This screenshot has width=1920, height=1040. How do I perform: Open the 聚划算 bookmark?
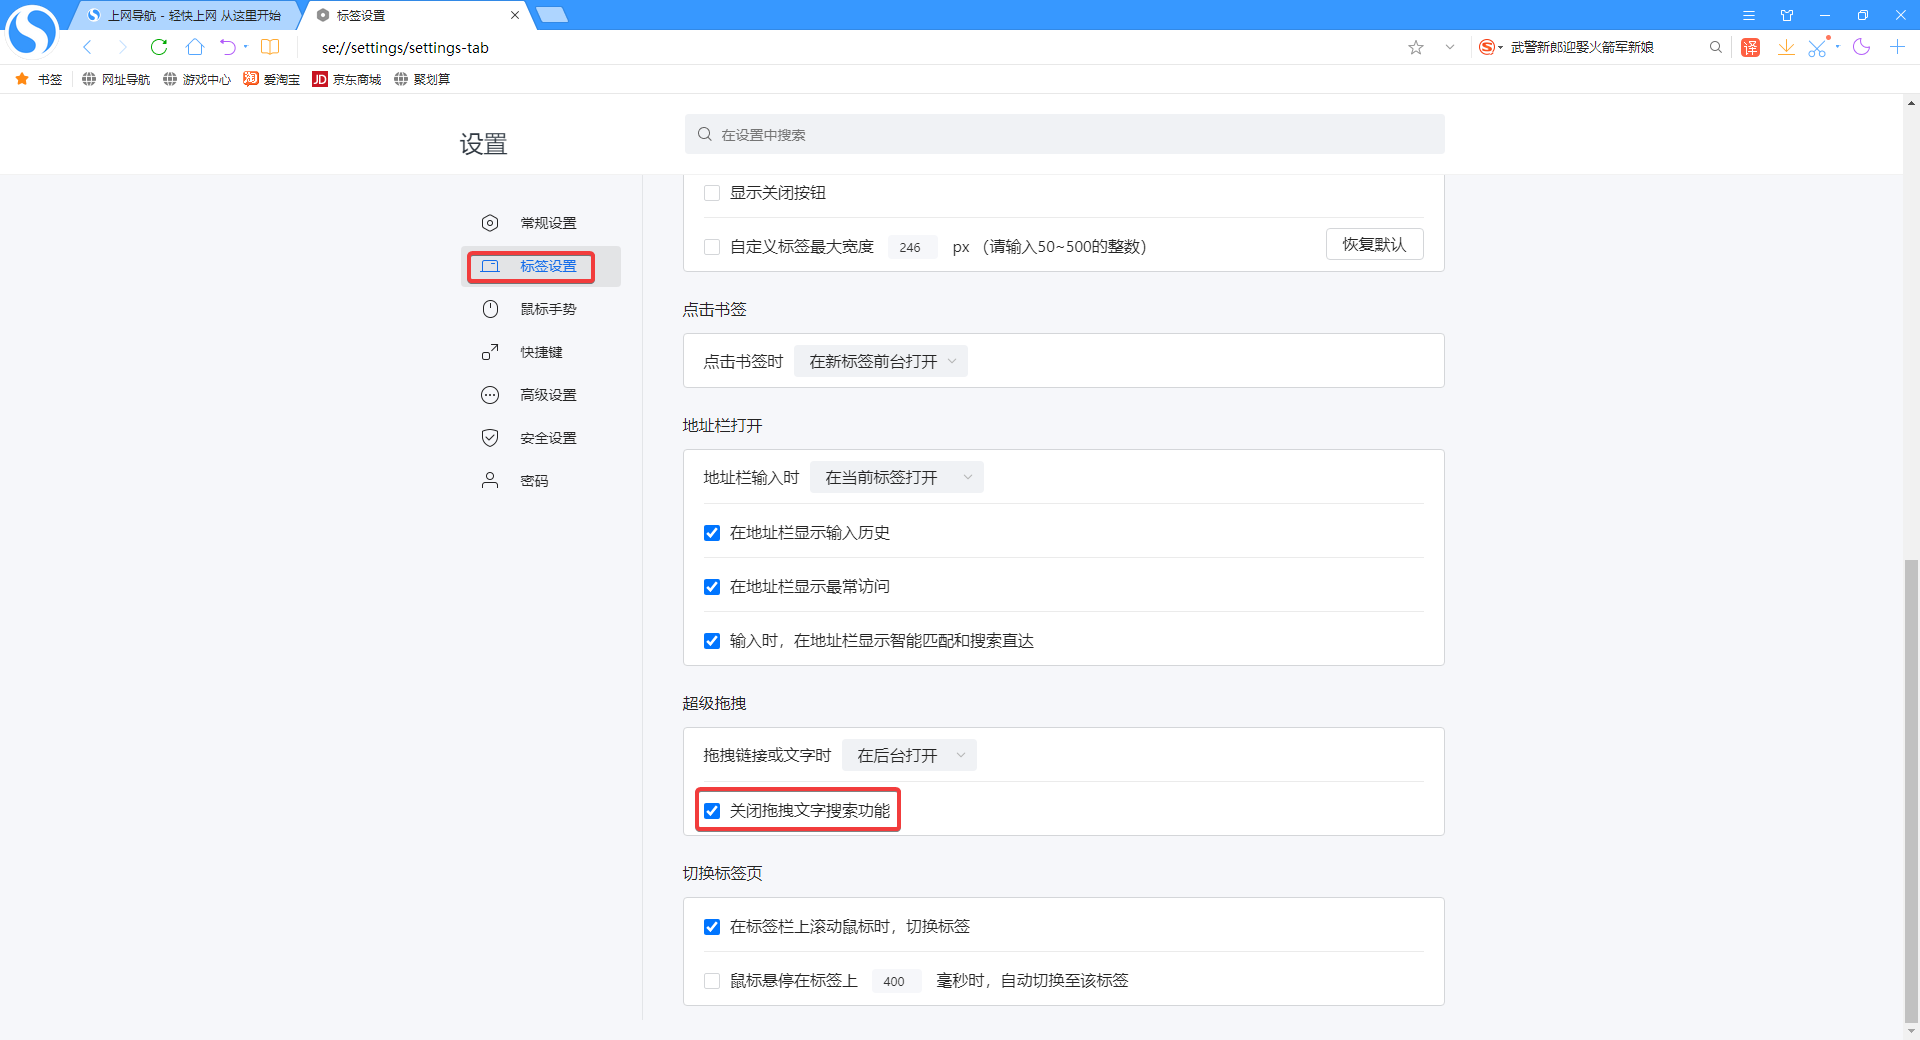[x=422, y=79]
